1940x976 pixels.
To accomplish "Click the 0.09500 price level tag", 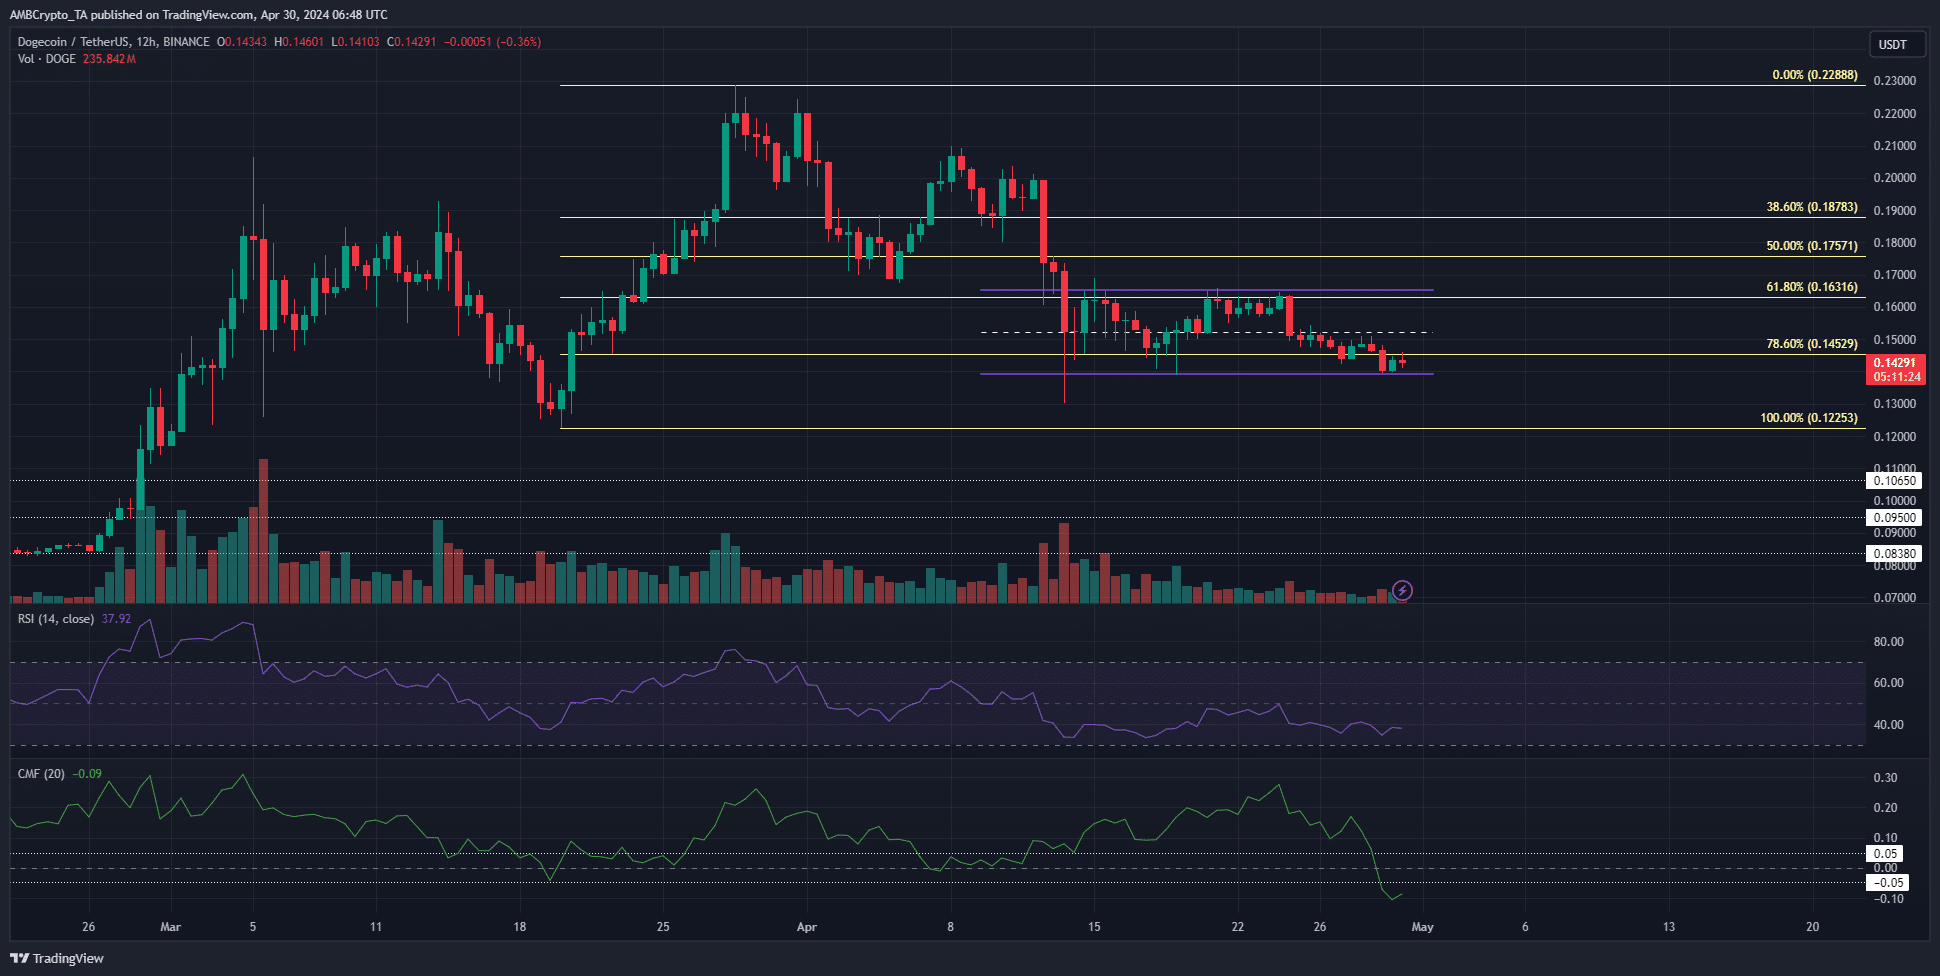I will pyautogui.click(x=1895, y=518).
